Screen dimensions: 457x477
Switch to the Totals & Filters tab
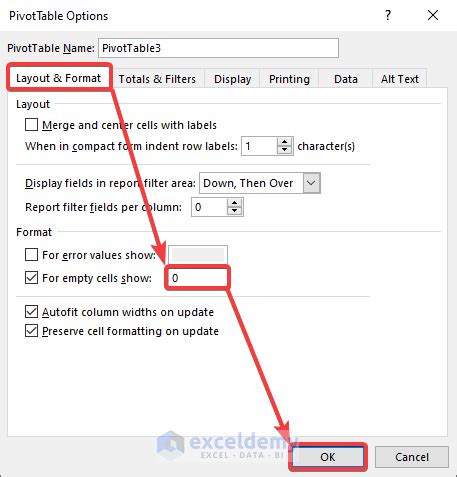coord(157,79)
